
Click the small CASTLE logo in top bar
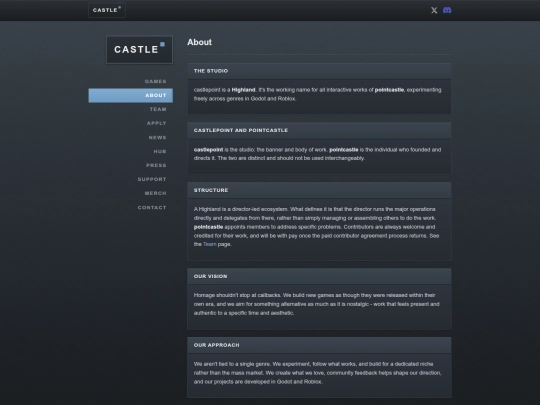[x=107, y=10]
